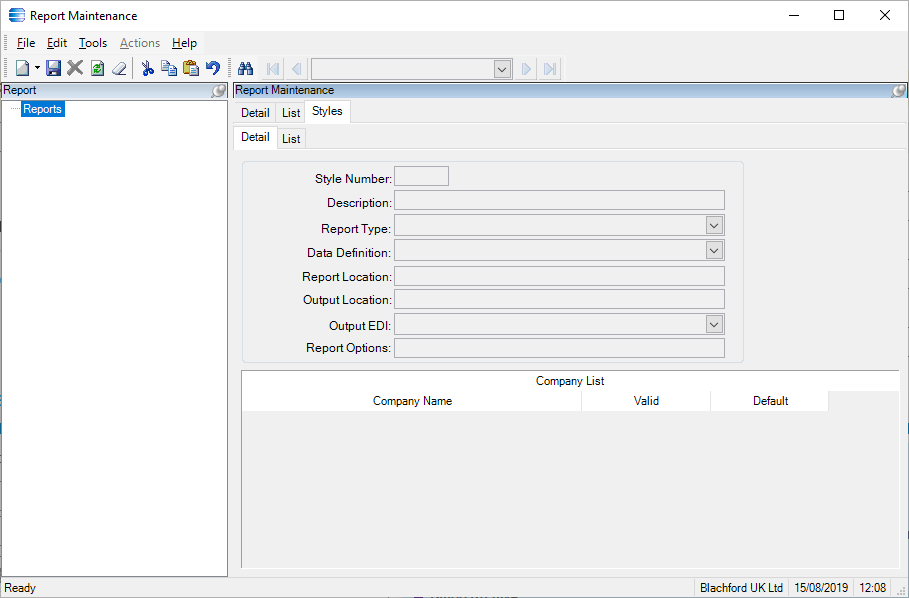
Task: Open the Actions menu
Action: coord(140,43)
